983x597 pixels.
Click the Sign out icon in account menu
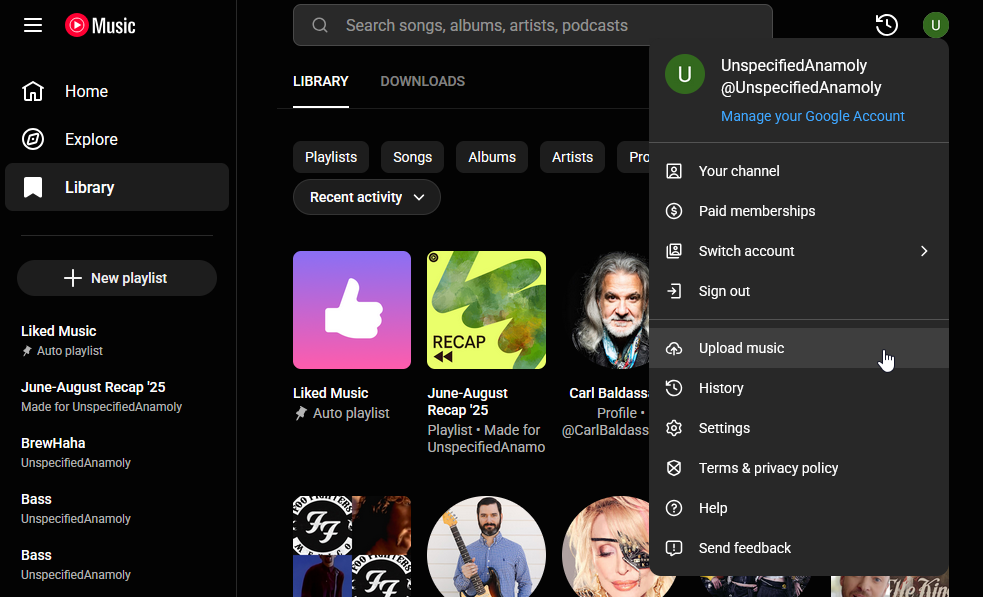tap(673, 291)
